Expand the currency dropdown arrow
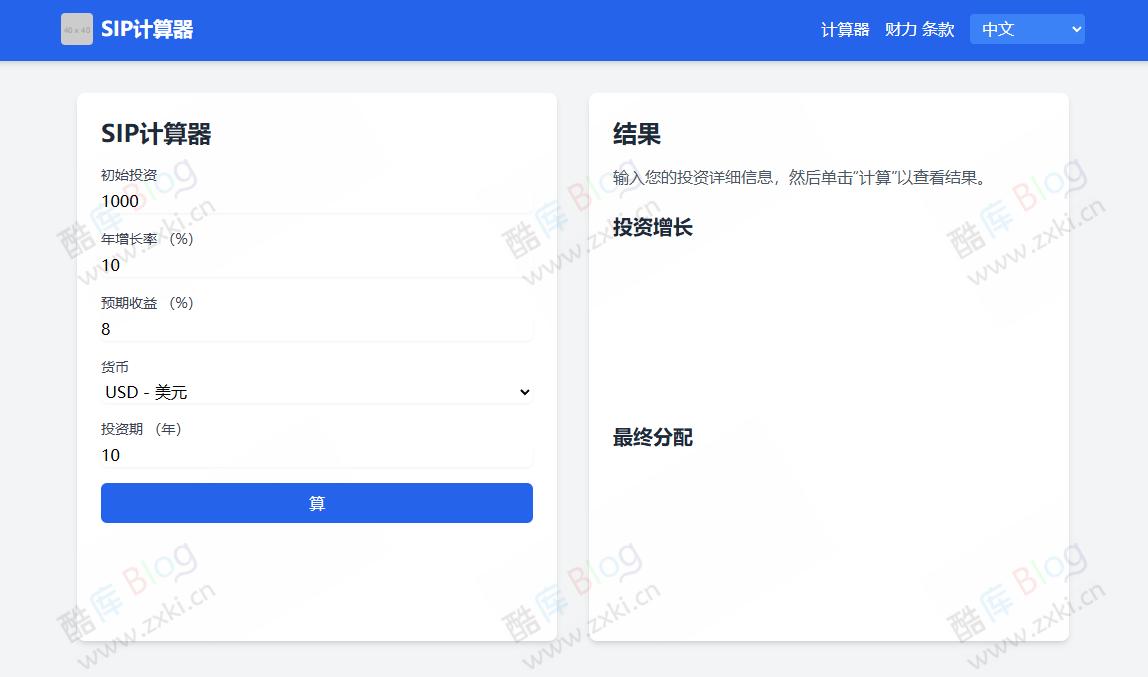1148x677 pixels. tap(524, 392)
